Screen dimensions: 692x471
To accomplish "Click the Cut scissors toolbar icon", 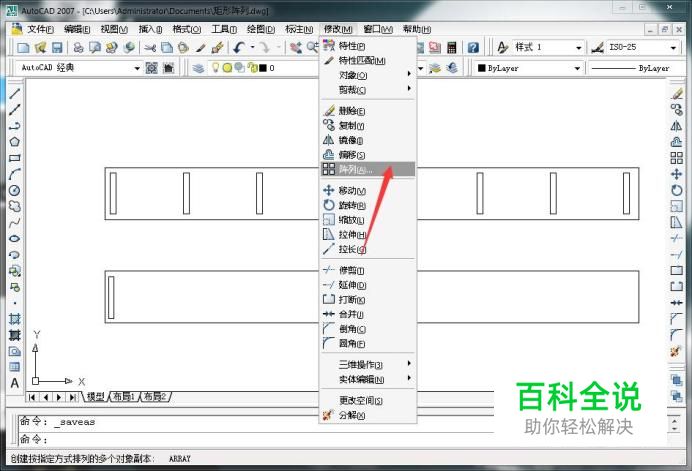I will pyautogui.click(x=150, y=47).
